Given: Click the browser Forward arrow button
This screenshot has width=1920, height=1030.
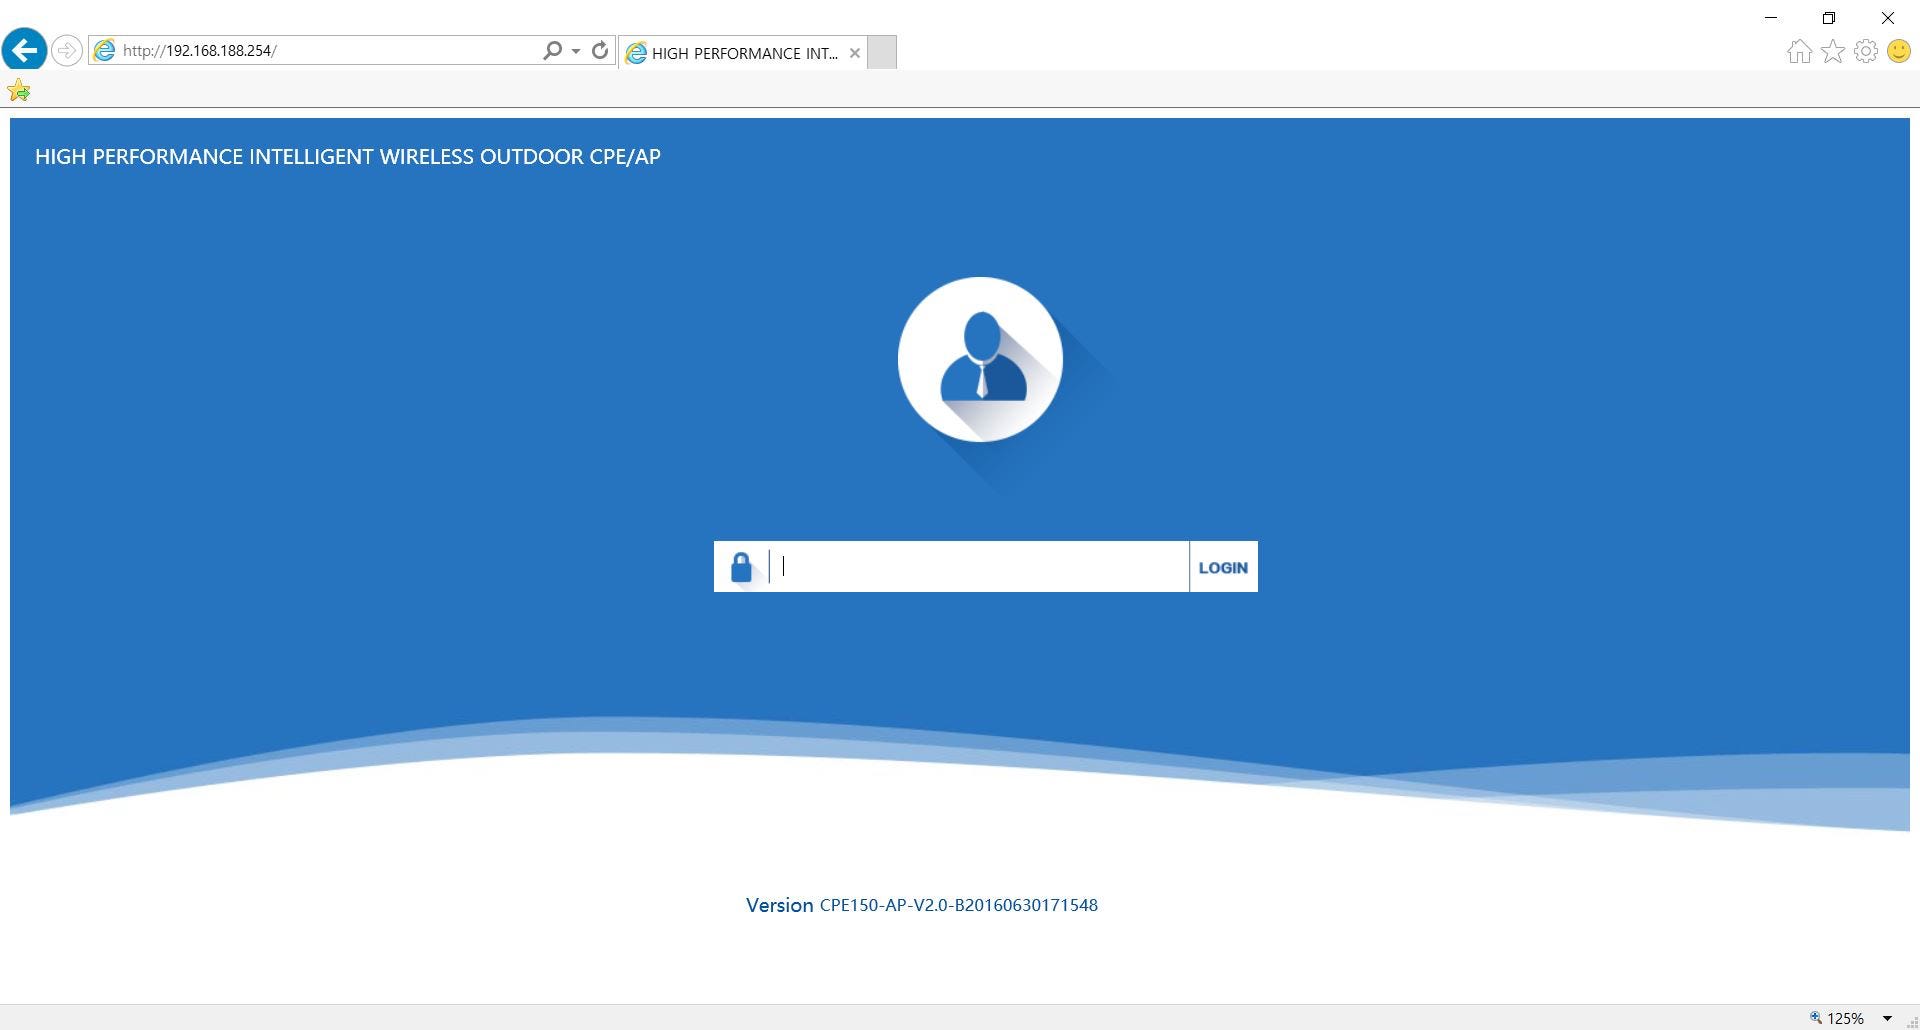Looking at the screenshot, I should point(67,50).
